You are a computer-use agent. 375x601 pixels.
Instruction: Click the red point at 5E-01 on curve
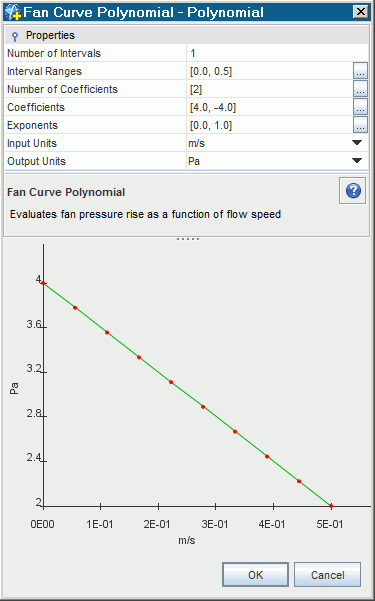click(x=331, y=506)
